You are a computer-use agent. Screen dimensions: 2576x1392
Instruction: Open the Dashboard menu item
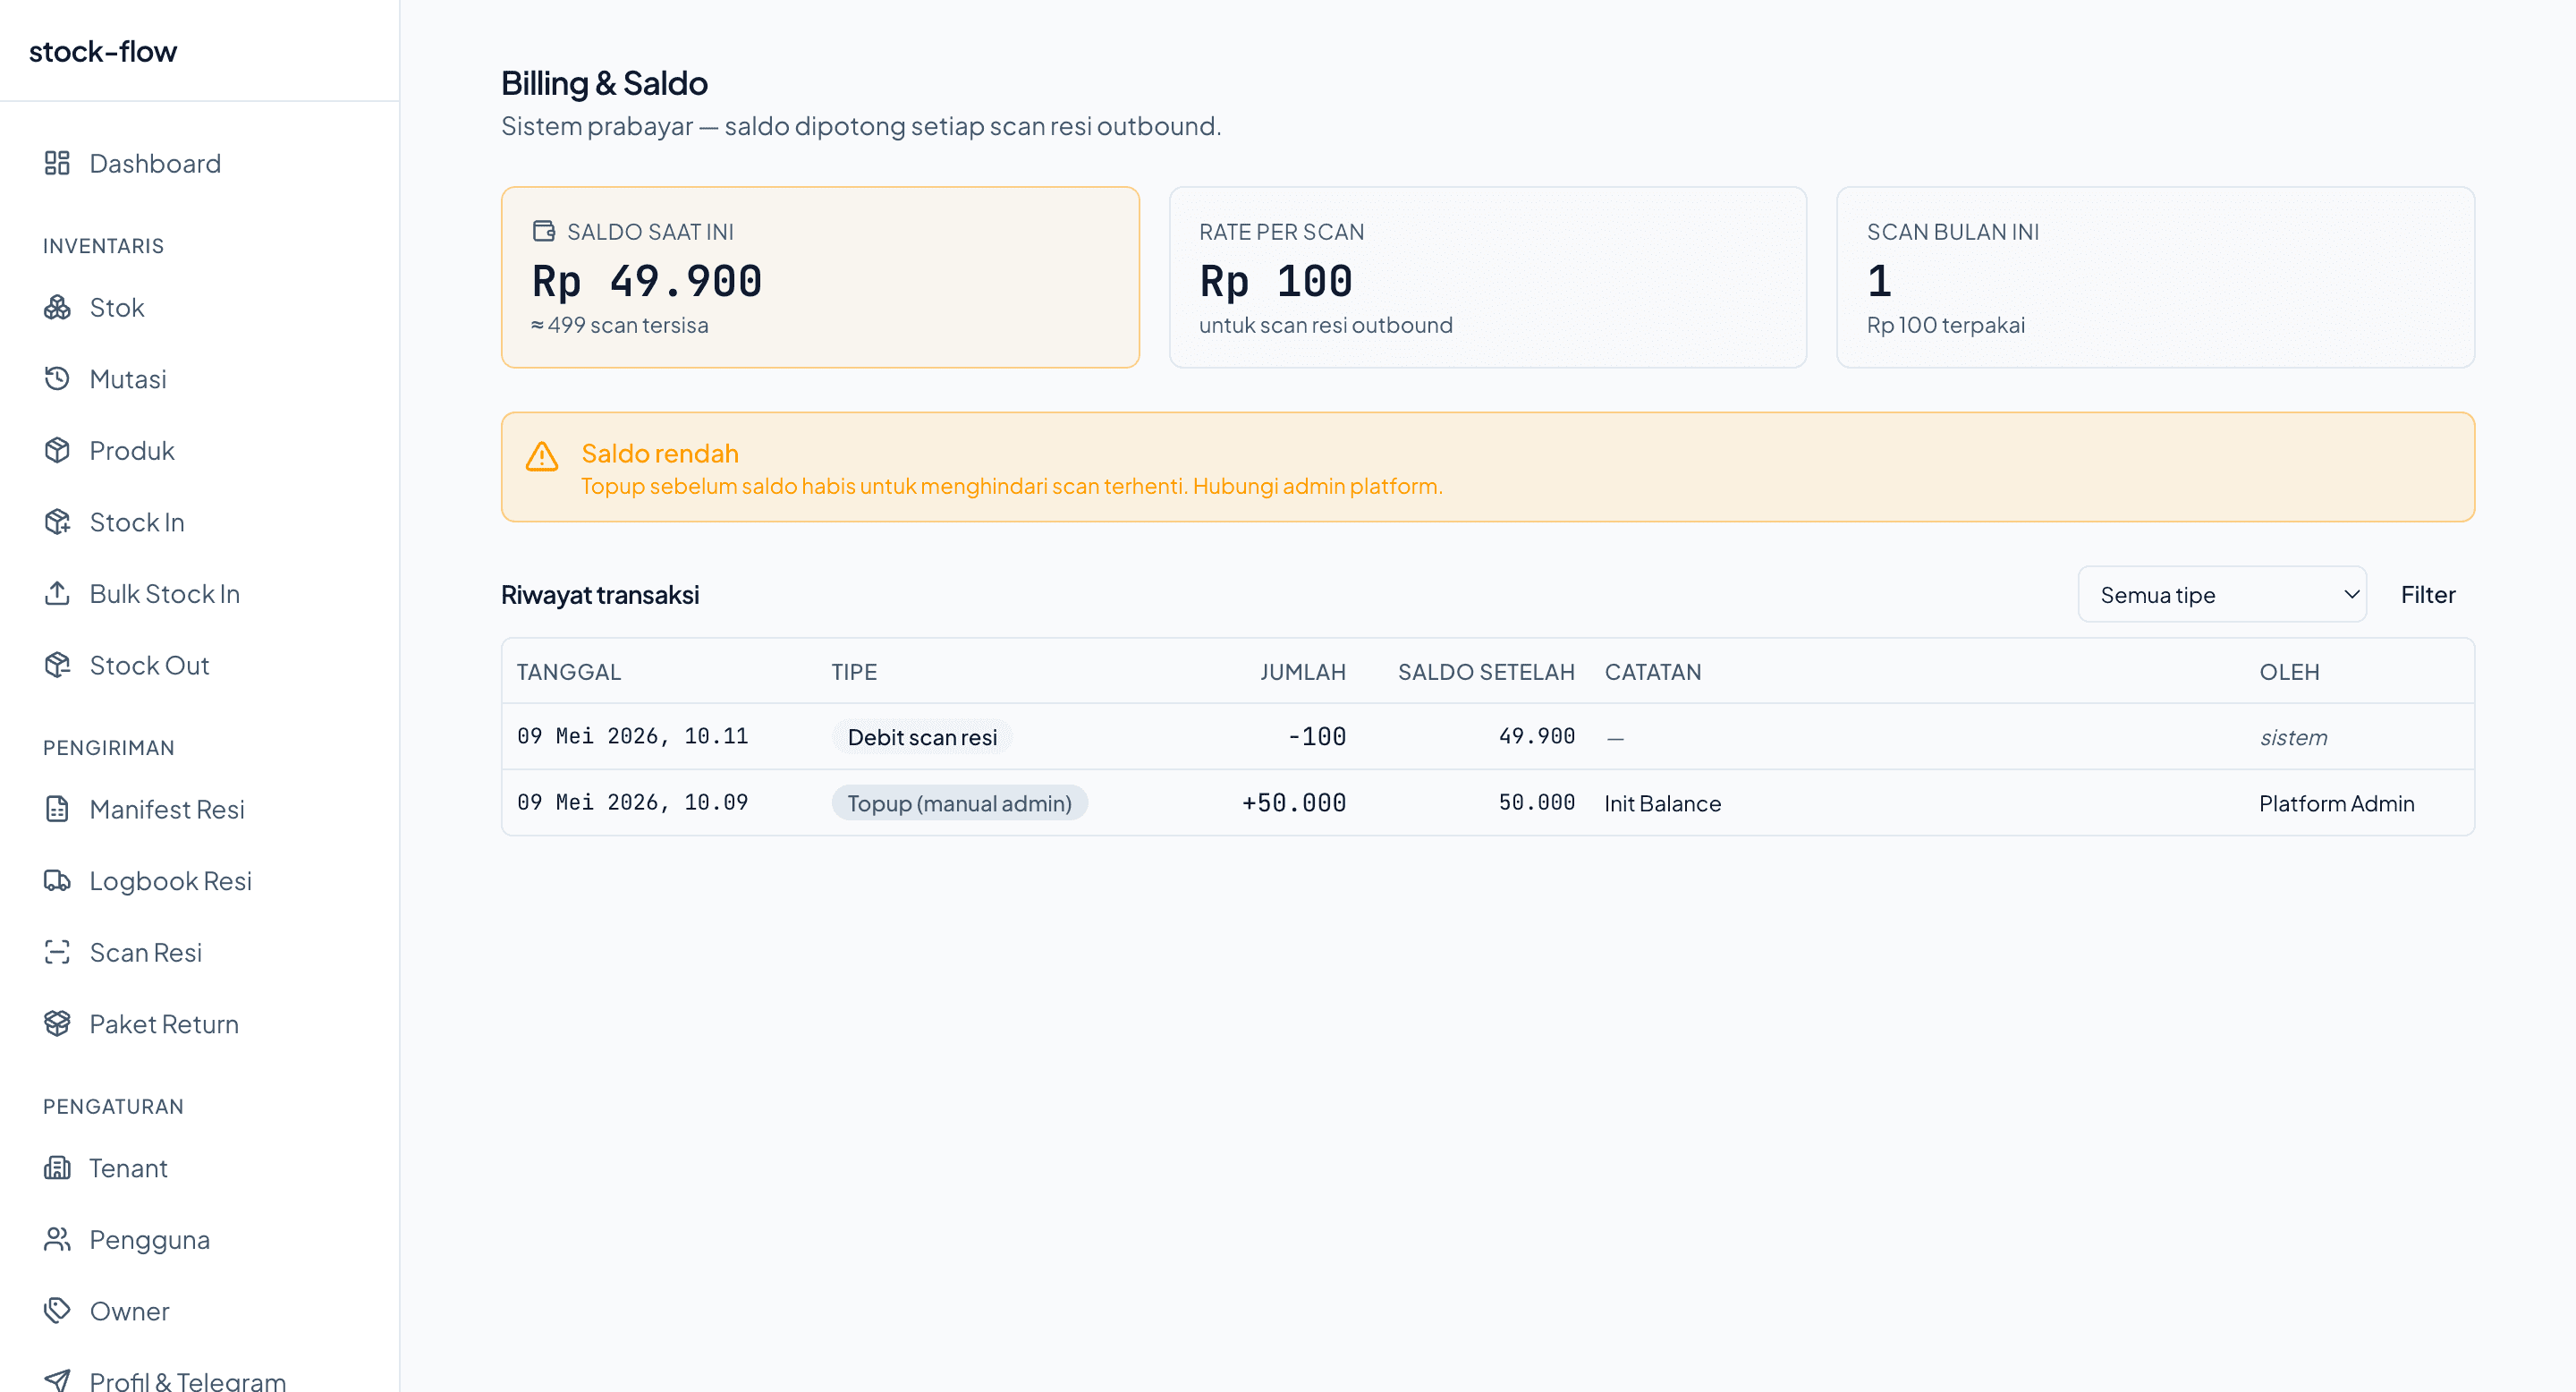(199, 163)
